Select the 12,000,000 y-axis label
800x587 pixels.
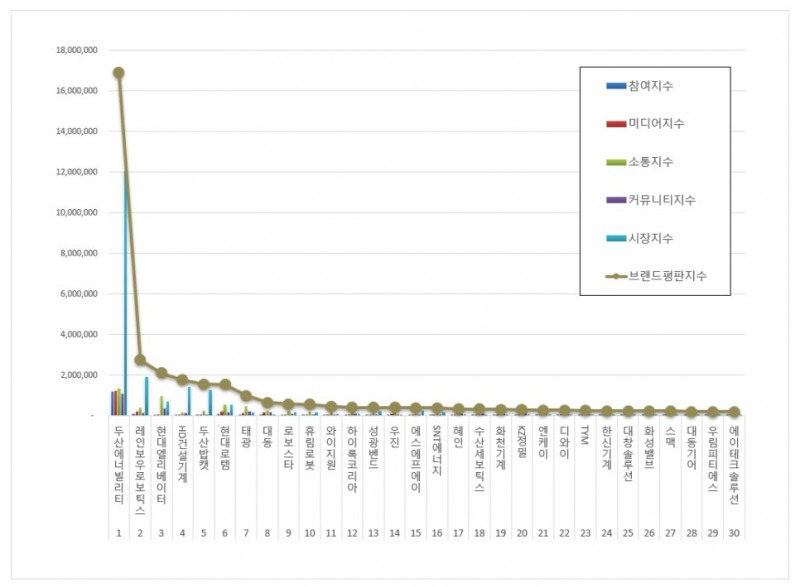click(x=77, y=172)
